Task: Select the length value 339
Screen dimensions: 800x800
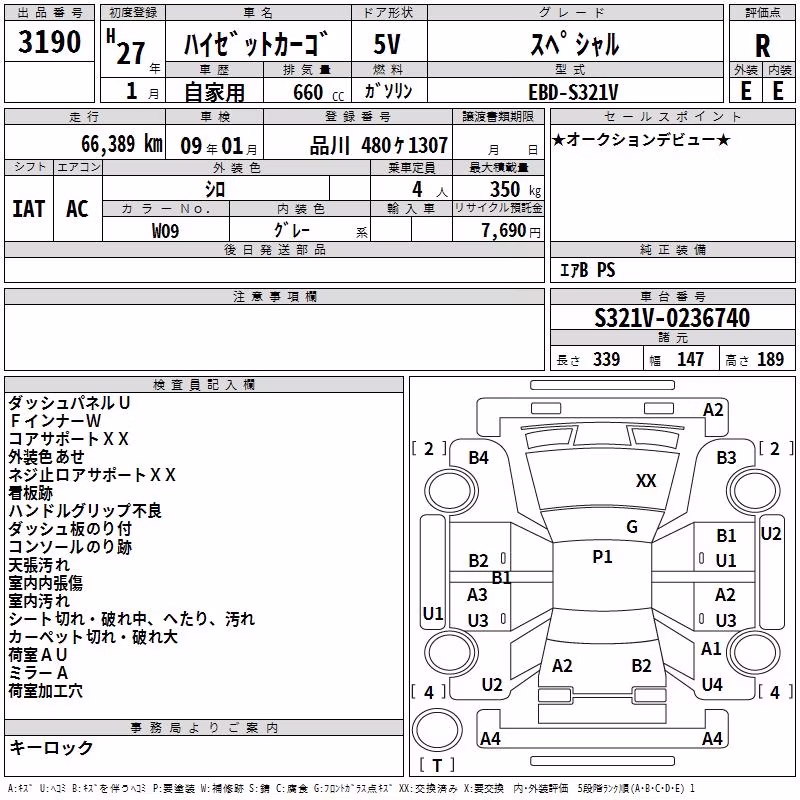Action: (x=606, y=360)
